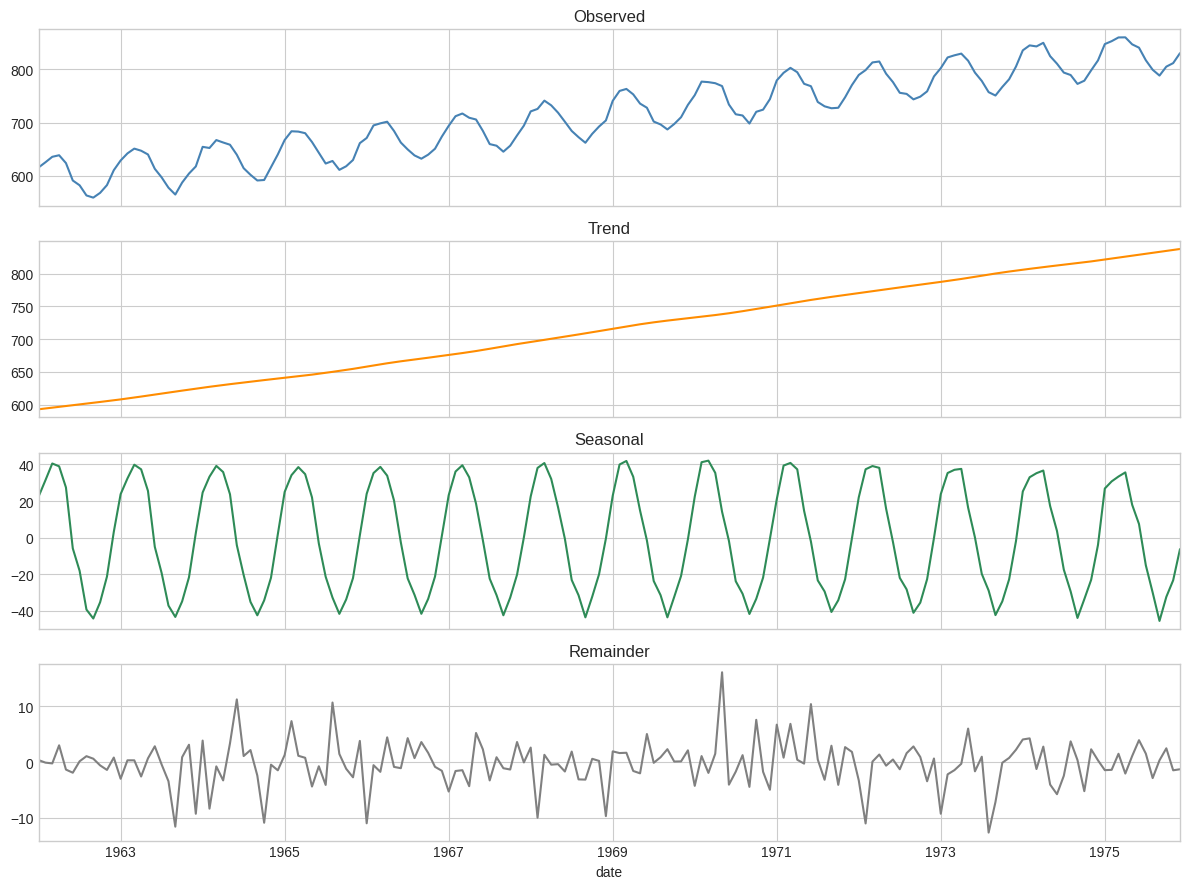The height and width of the screenshot is (889, 1189).
Task: Click the −20 tick on Seasonal y-axis
Action: tap(20, 575)
